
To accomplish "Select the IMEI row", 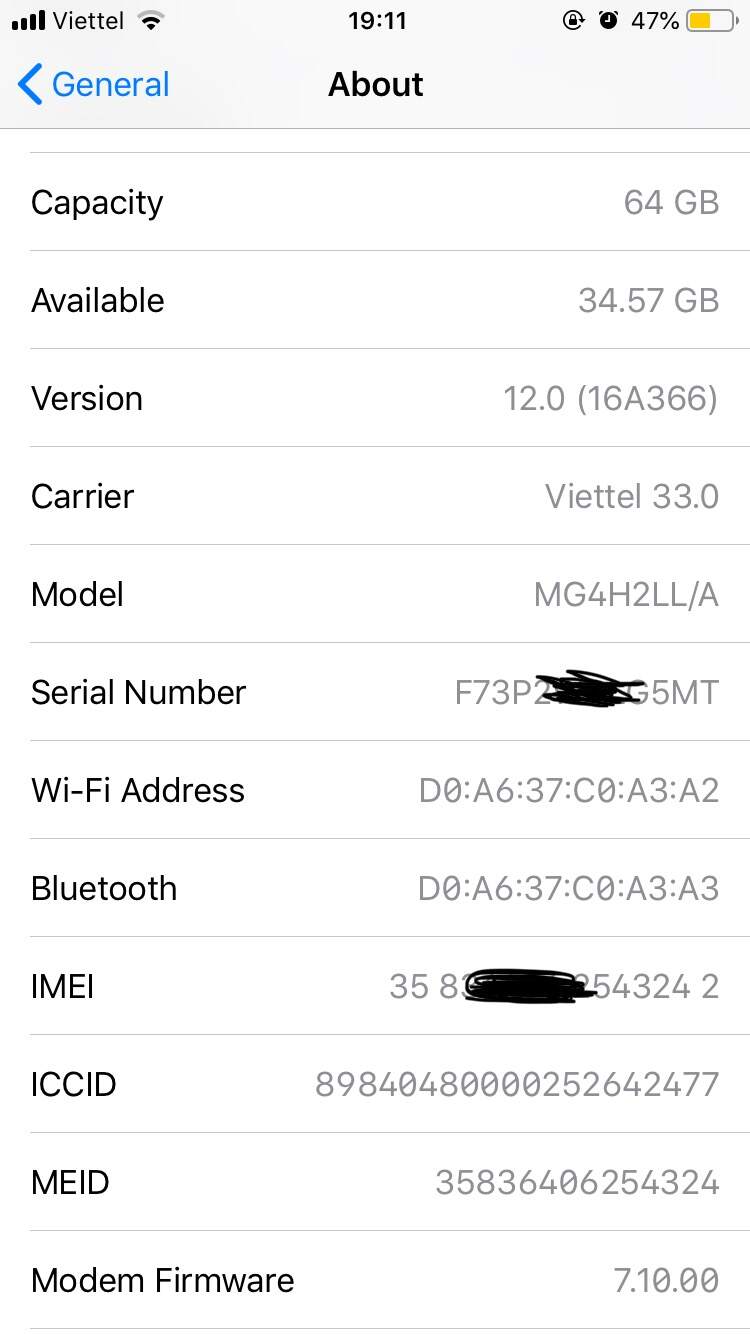I will pyautogui.click(x=375, y=986).
